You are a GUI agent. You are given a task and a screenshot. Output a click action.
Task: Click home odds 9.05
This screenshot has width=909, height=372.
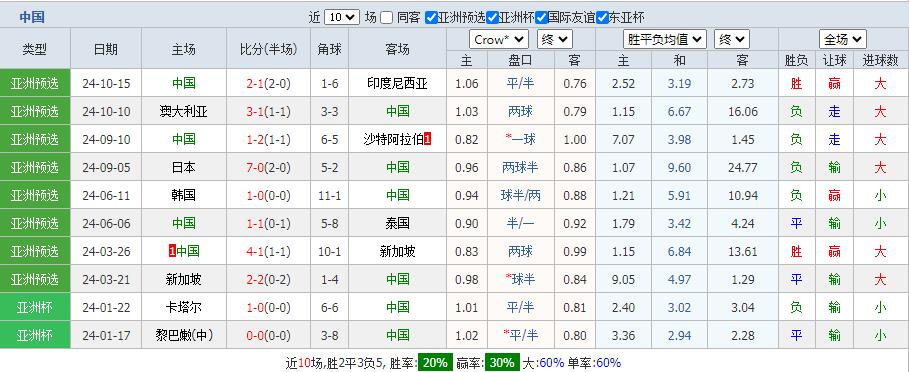[623, 279]
